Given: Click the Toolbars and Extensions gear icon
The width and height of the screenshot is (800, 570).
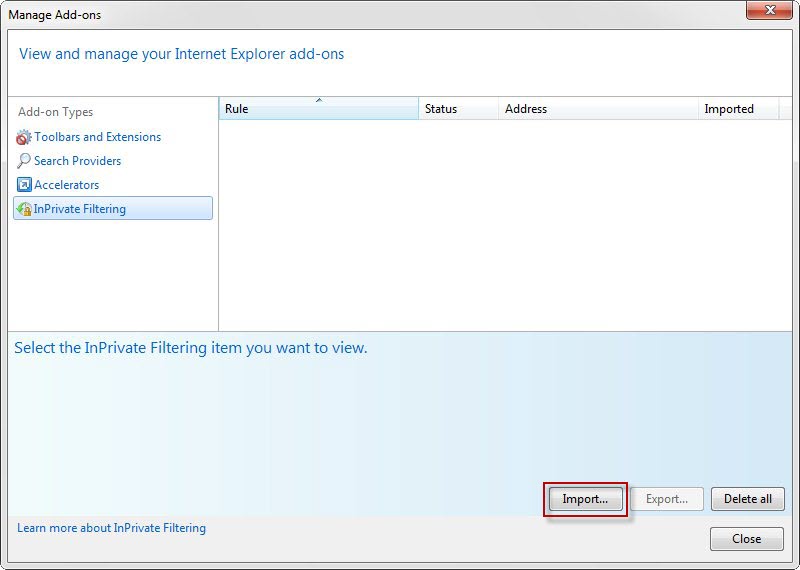Looking at the screenshot, I should click(23, 137).
